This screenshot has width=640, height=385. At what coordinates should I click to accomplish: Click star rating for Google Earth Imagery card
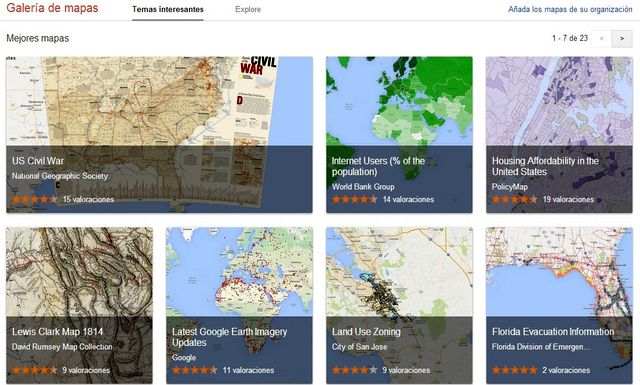(194, 370)
